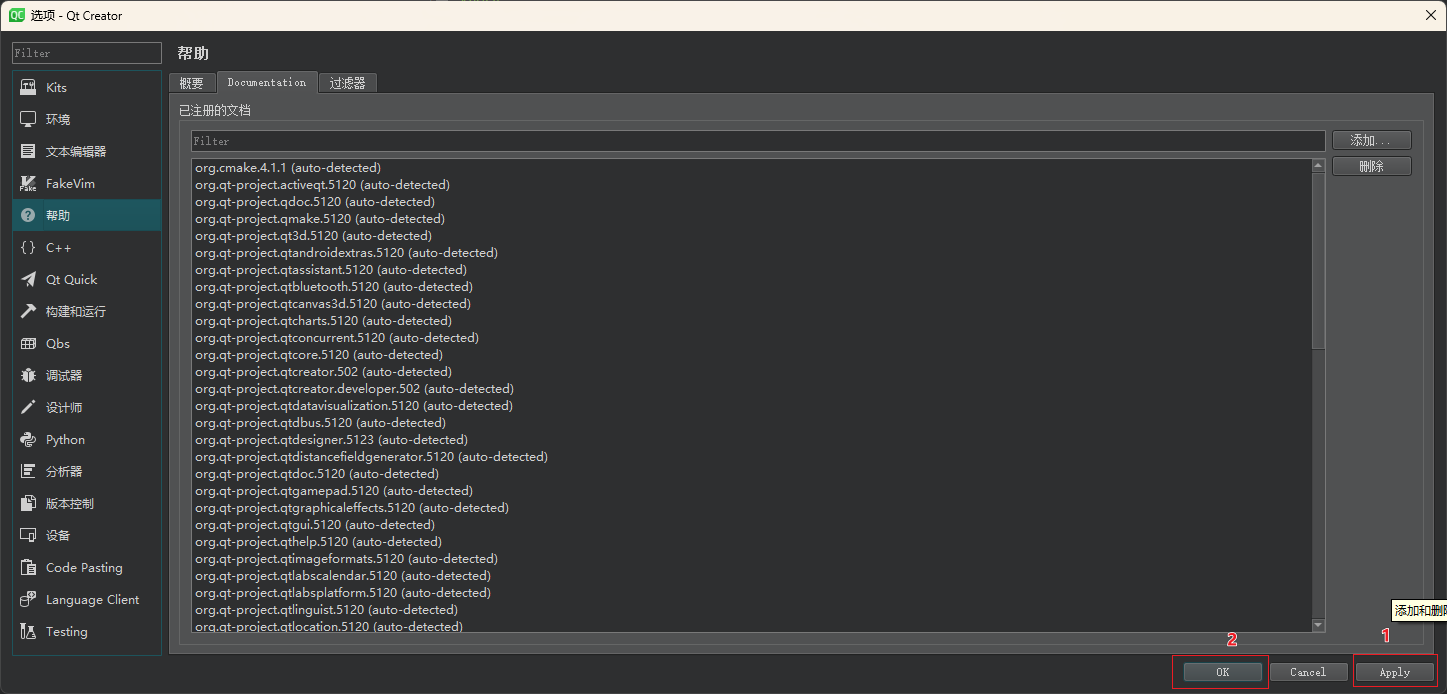Open the Python icon category
The height and width of the screenshot is (694, 1447).
tap(28, 440)
